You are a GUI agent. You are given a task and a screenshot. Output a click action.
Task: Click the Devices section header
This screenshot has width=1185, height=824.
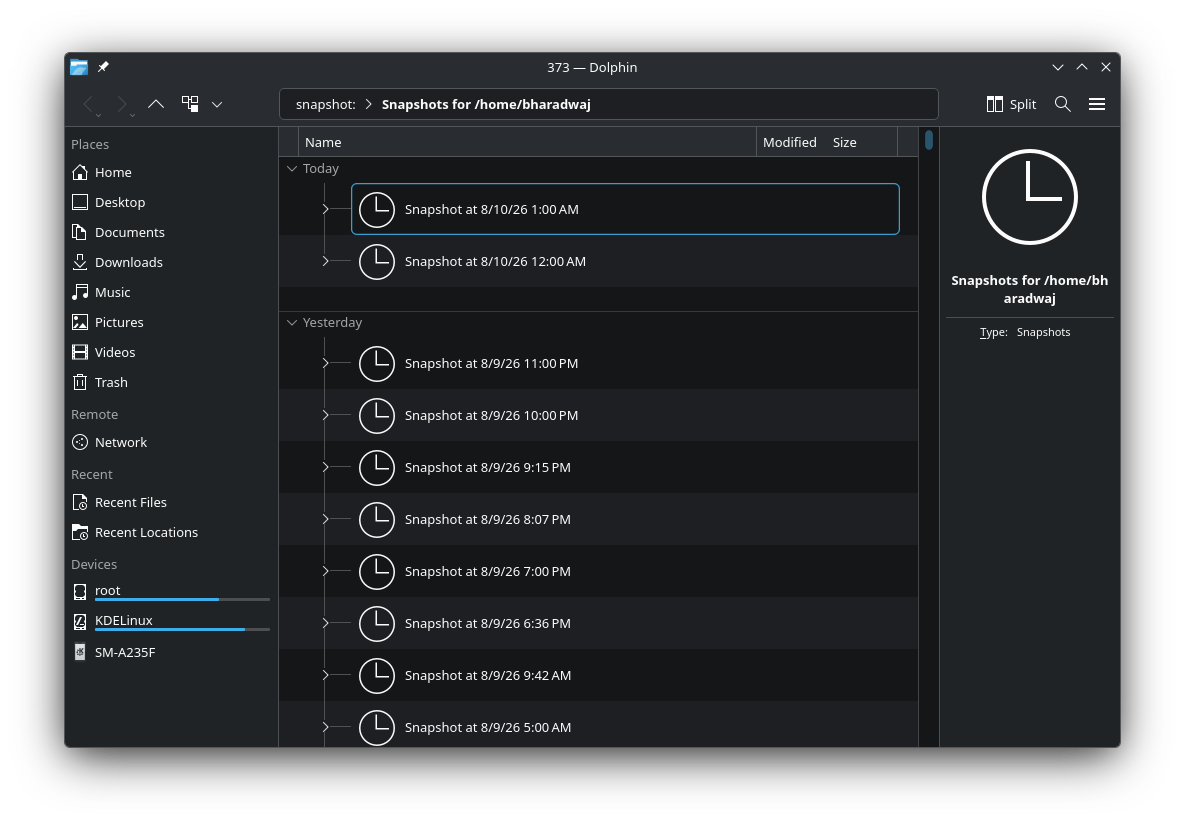[94, 565]
